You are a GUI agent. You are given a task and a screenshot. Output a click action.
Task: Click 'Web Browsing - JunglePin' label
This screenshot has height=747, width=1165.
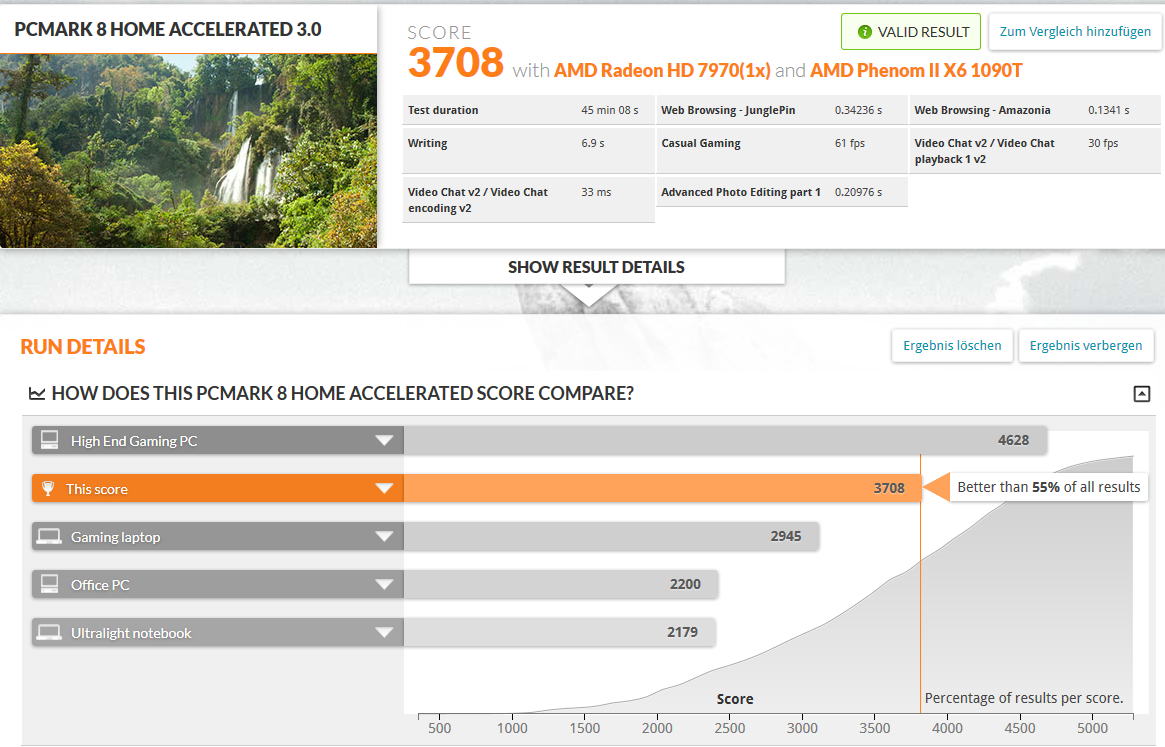coord(728,110)
